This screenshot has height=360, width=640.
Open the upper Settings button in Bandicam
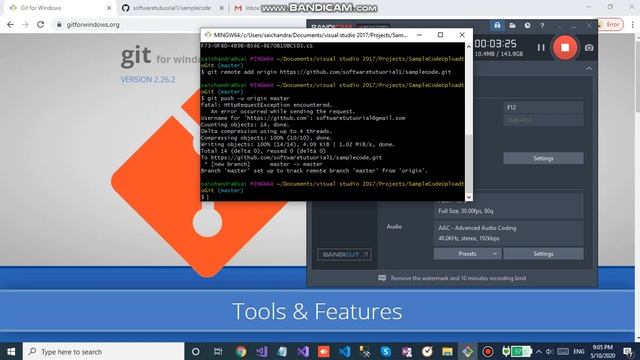(x=543, y=158)
